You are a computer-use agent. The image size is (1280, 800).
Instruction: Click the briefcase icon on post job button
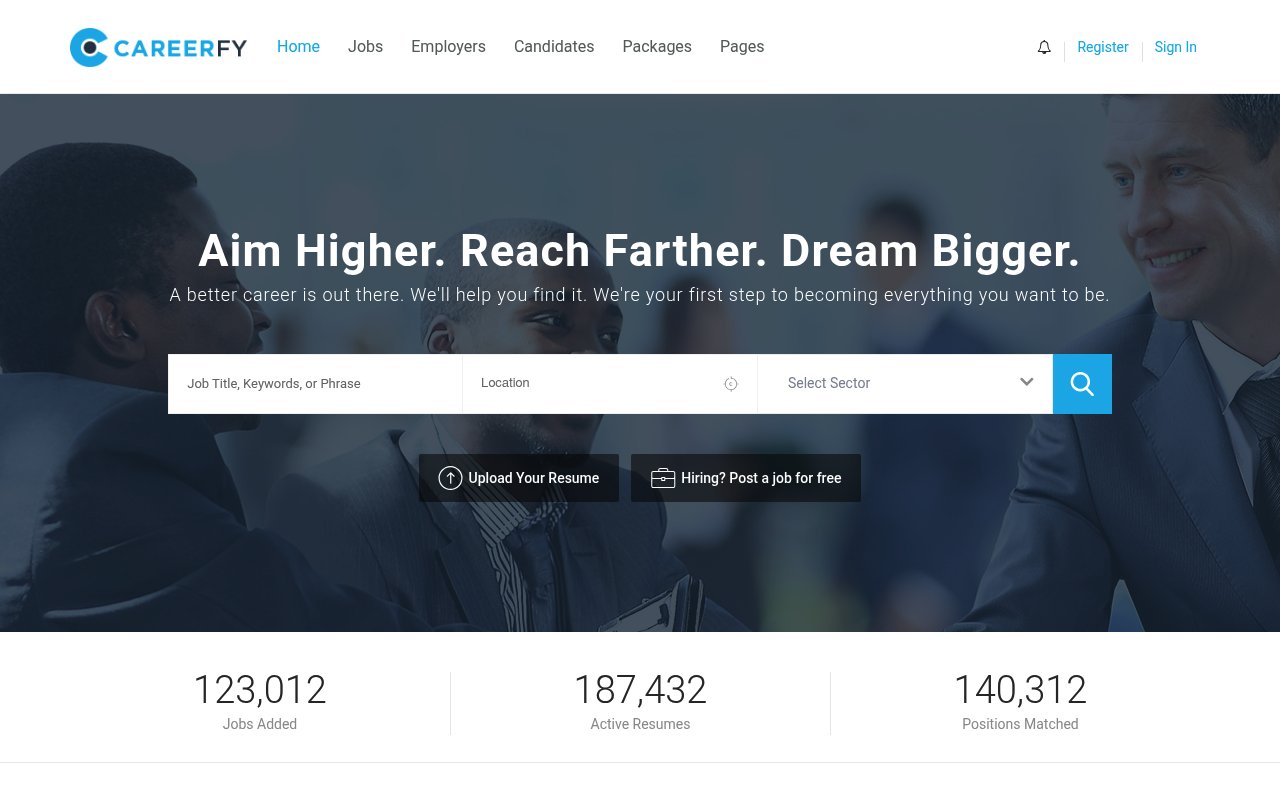pos(663,478)
